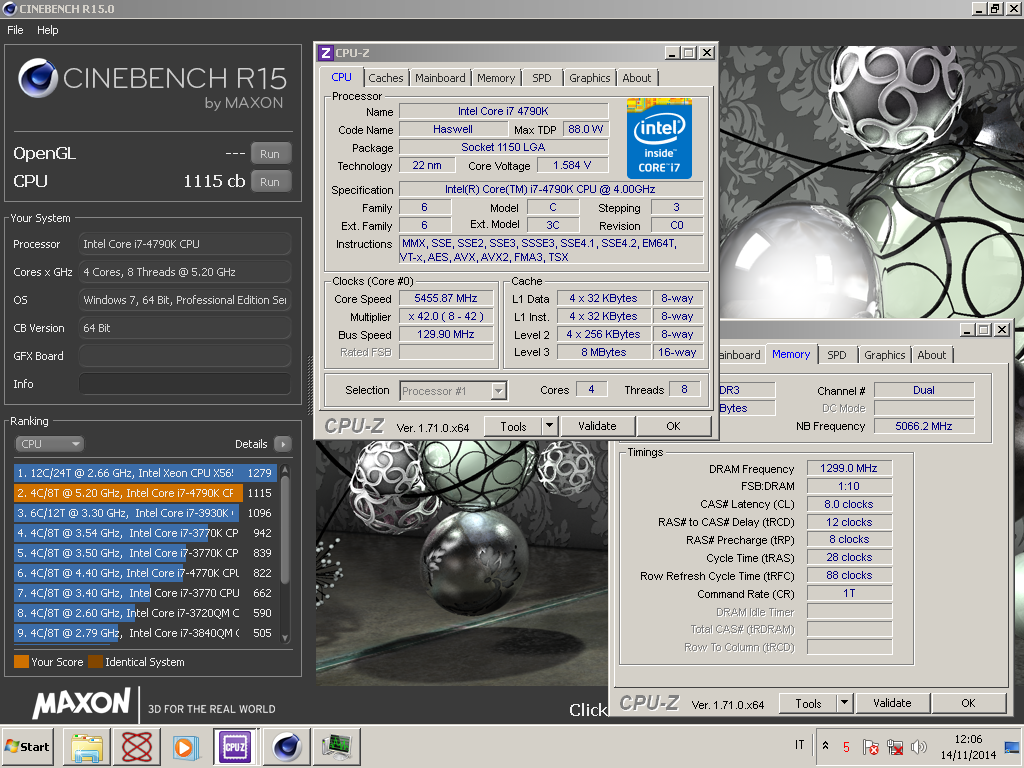
Task: Click the Info input field
Action: click(185, 384)
